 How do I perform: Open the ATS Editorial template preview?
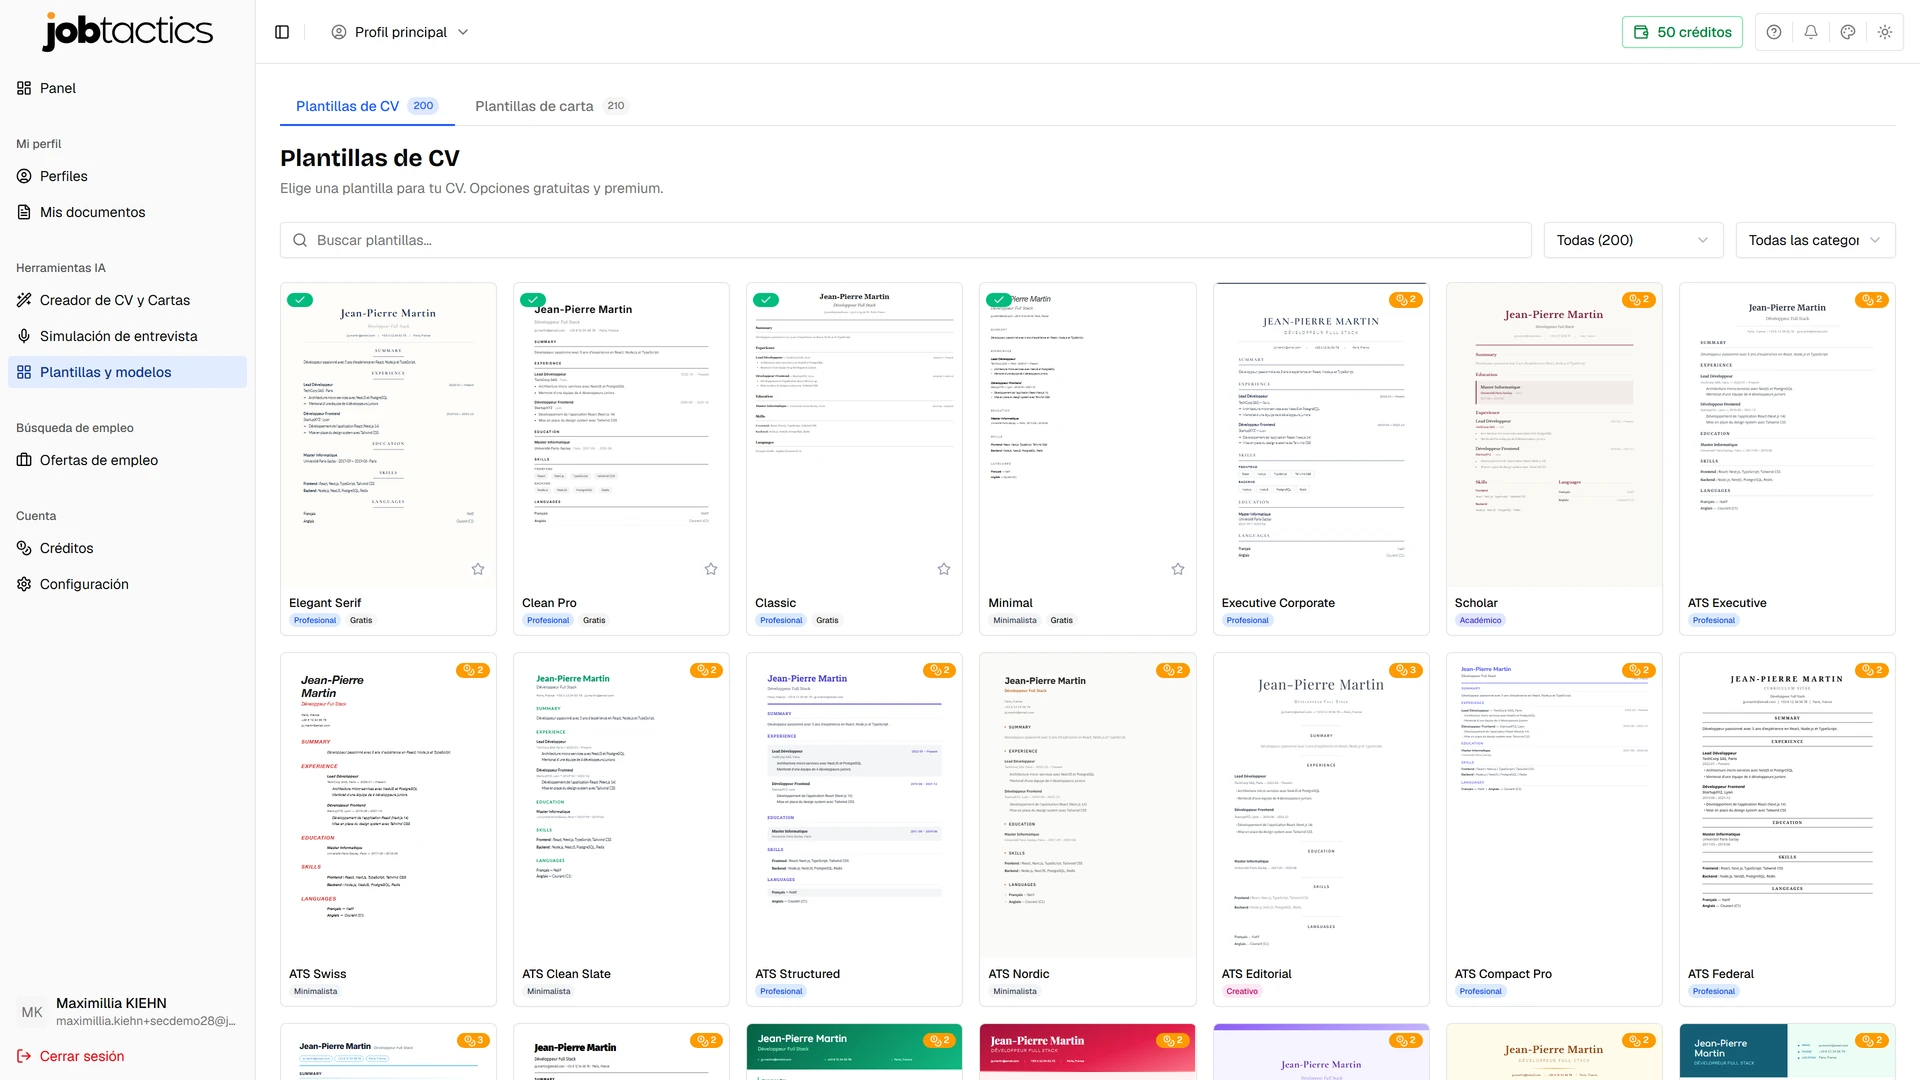1321,805
